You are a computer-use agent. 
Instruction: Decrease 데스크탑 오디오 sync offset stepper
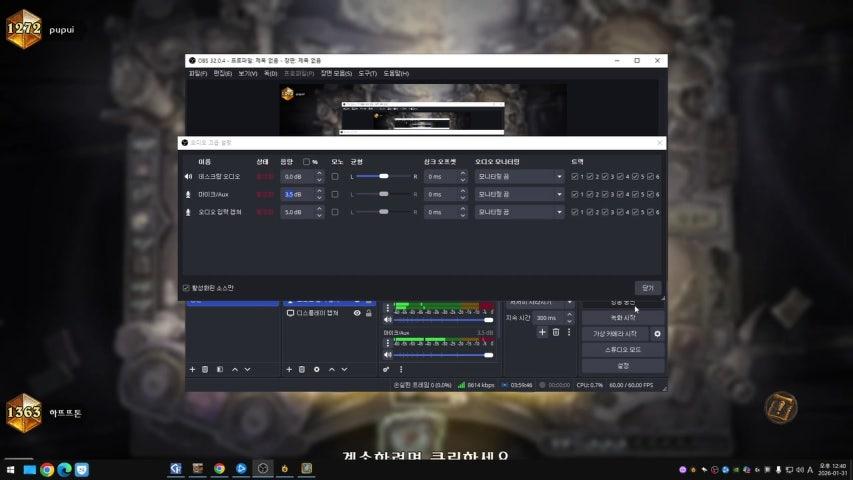click(x=463, y=180)
